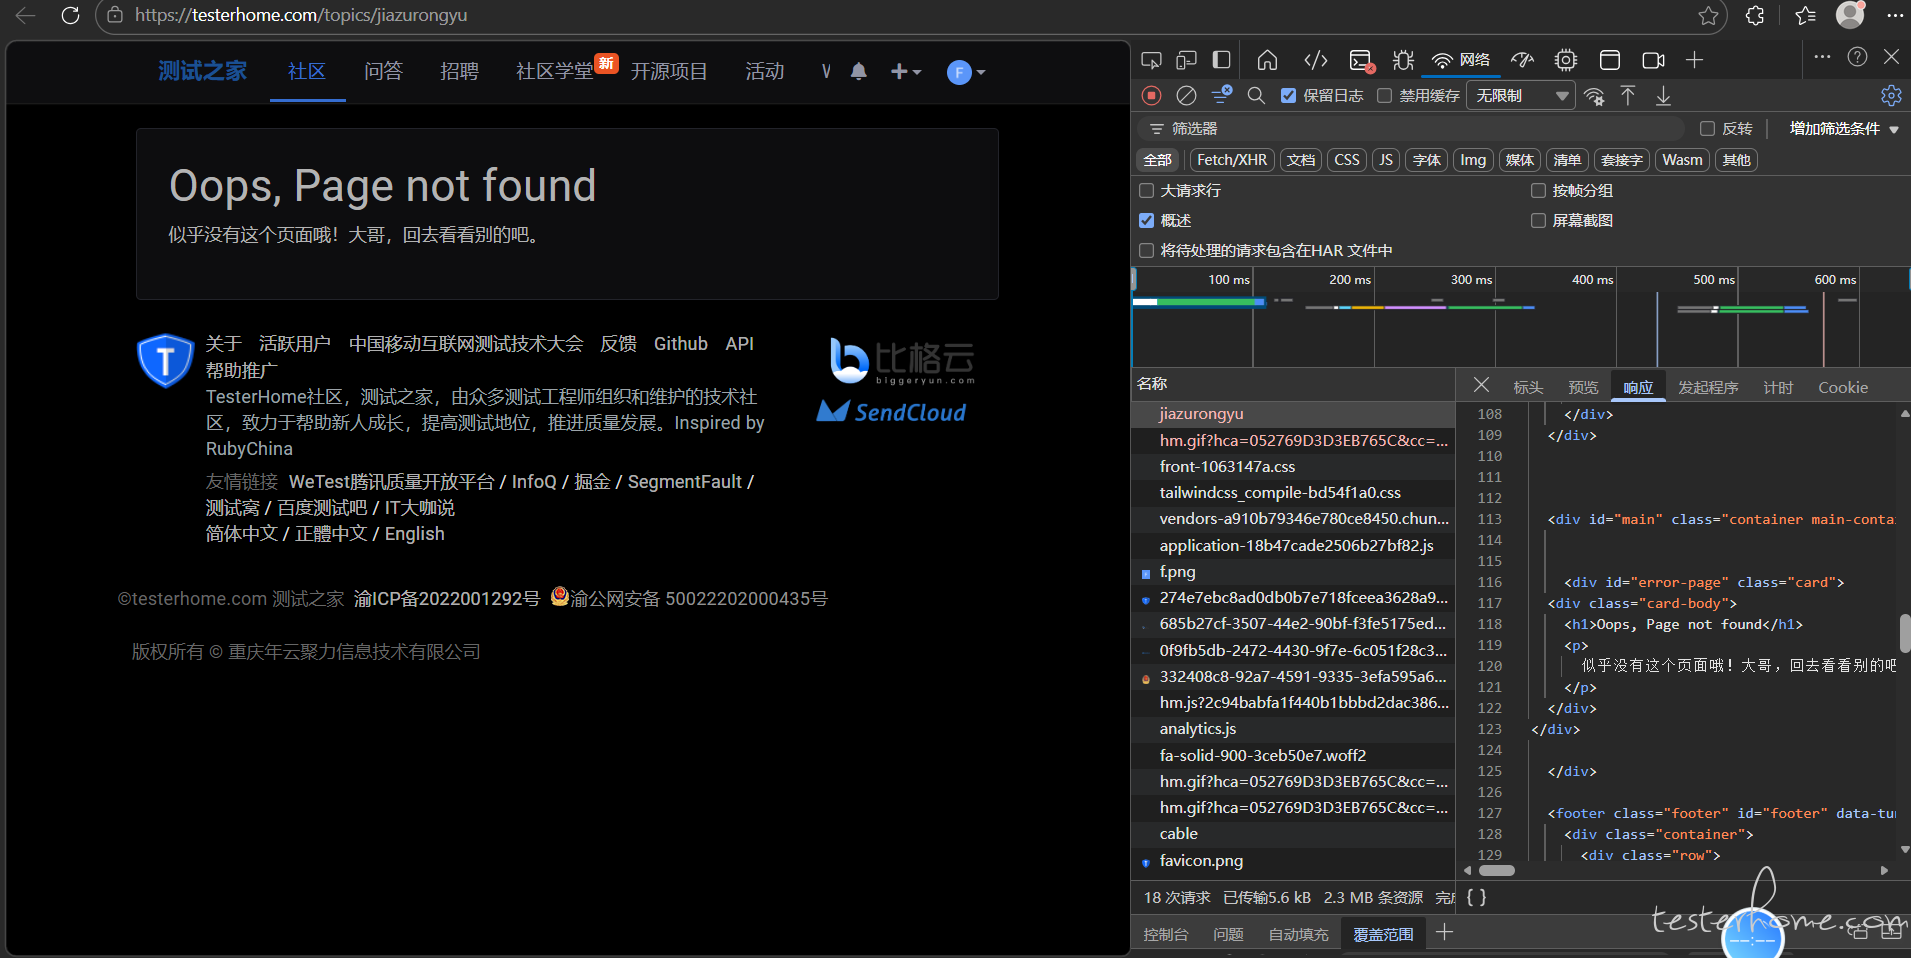The width and height of the screenshot is (1911, 958).
Task: Check the 大请求行 option
Action: tap(1147, 191)
